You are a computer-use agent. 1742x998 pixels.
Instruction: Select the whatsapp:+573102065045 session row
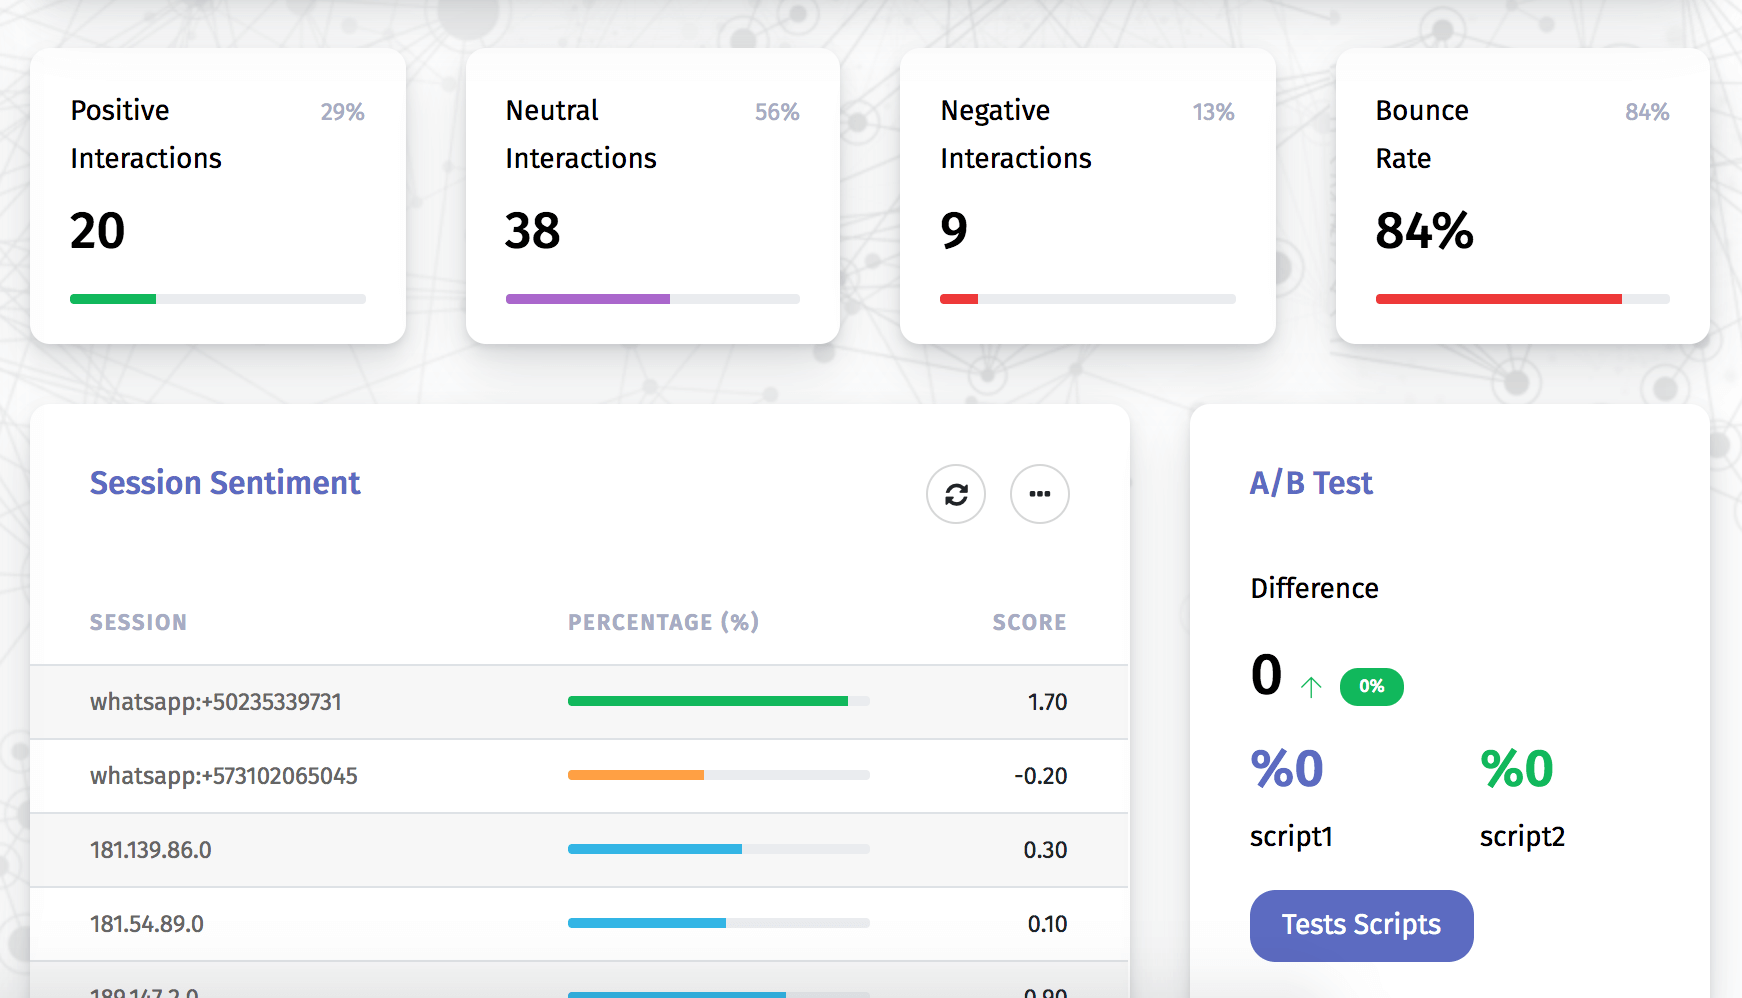coord(579,776)
